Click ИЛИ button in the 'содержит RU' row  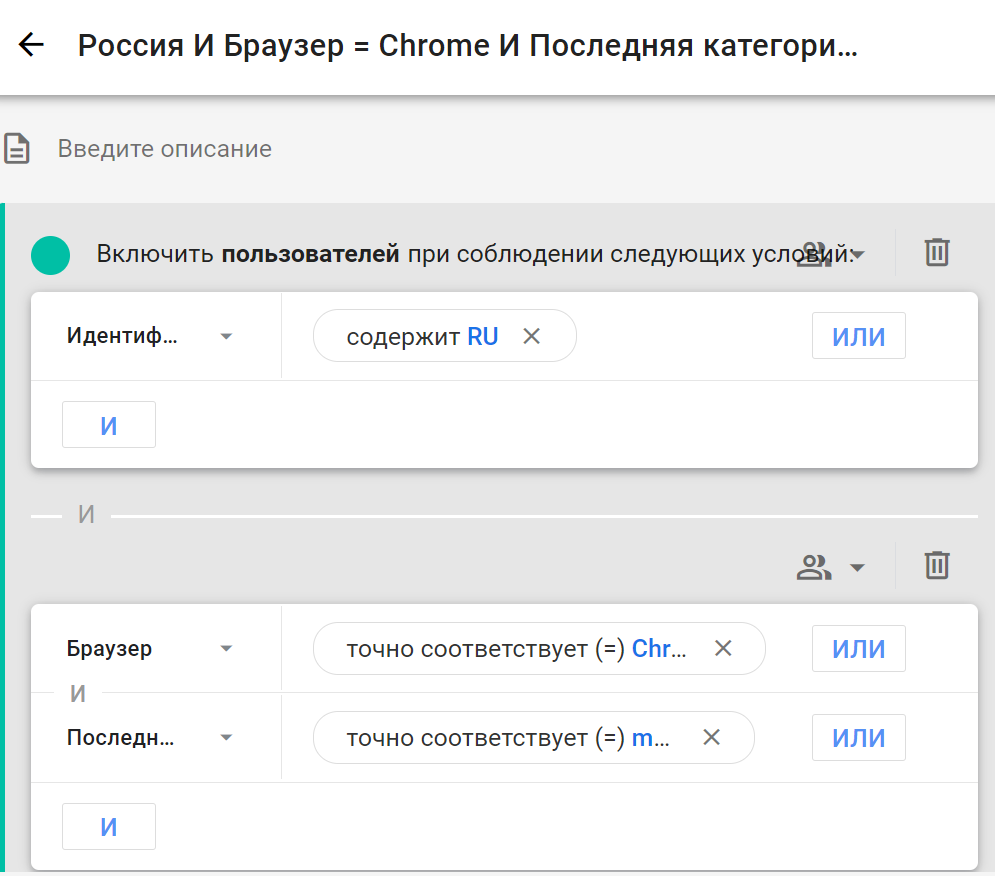pos(858,336)
